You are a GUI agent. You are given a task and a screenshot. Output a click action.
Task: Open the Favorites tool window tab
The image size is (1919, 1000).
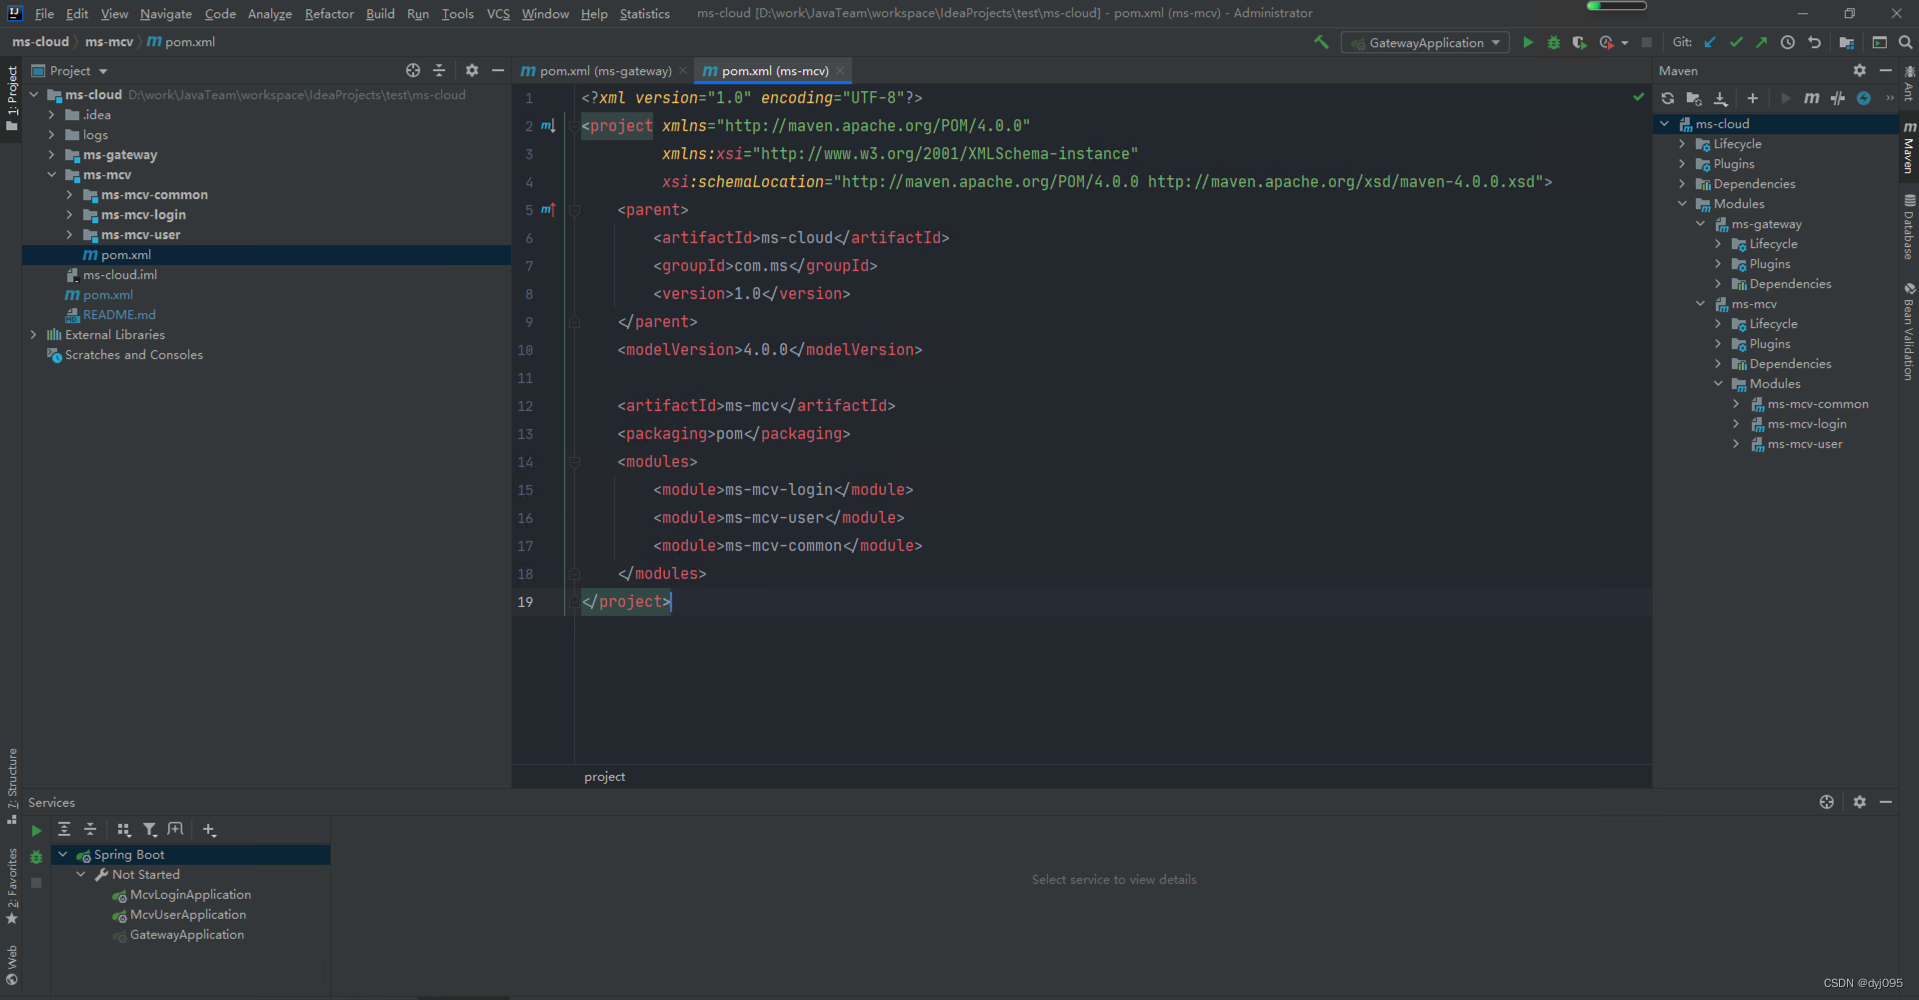tap(12, 885)
